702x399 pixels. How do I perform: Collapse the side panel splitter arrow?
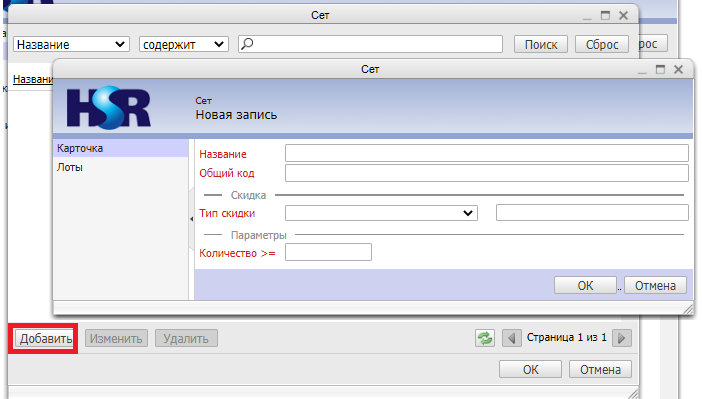[192, 219]
